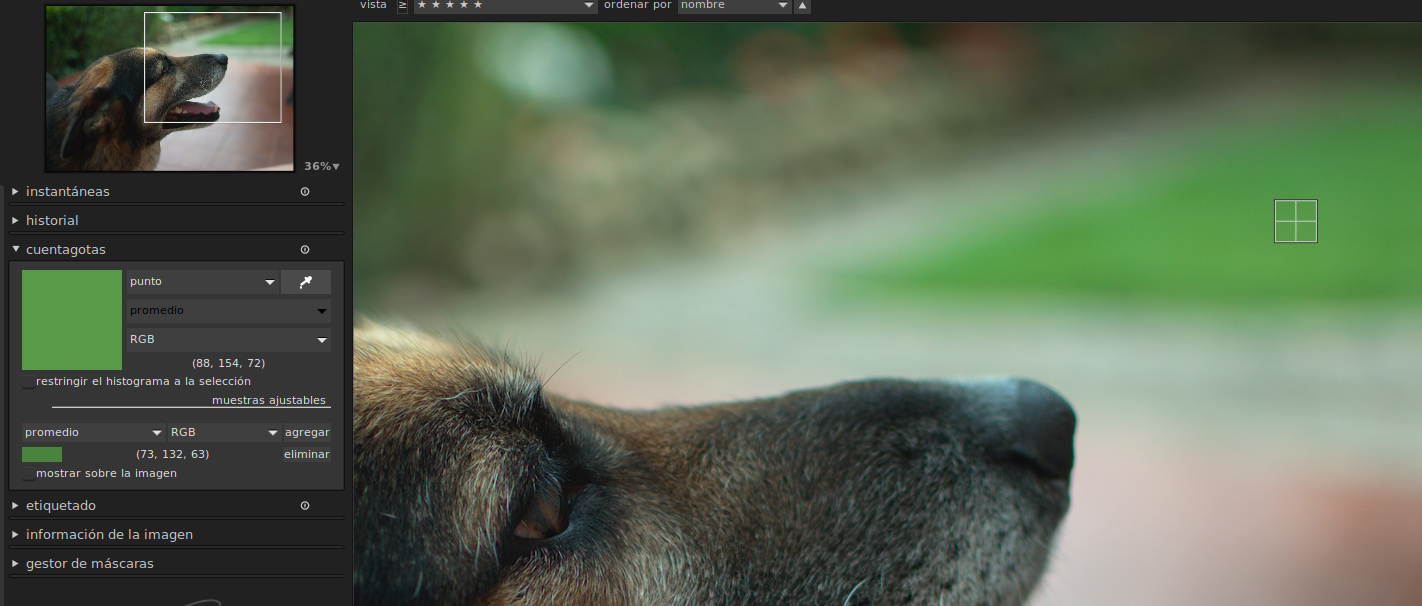The width and height of the screenshot is (1422, 606).
Task: Open the star rating filter dropdown
Action: pyautogui.click(x=505, y=5)
